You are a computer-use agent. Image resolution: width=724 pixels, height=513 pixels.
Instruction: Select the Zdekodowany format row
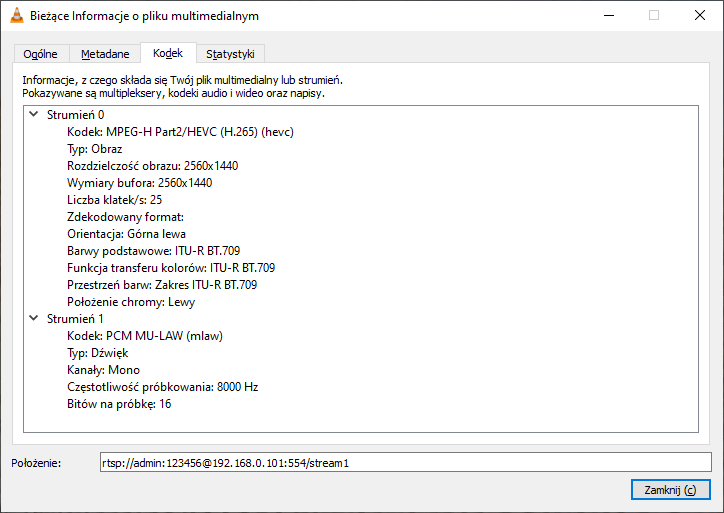coord(125,217)
